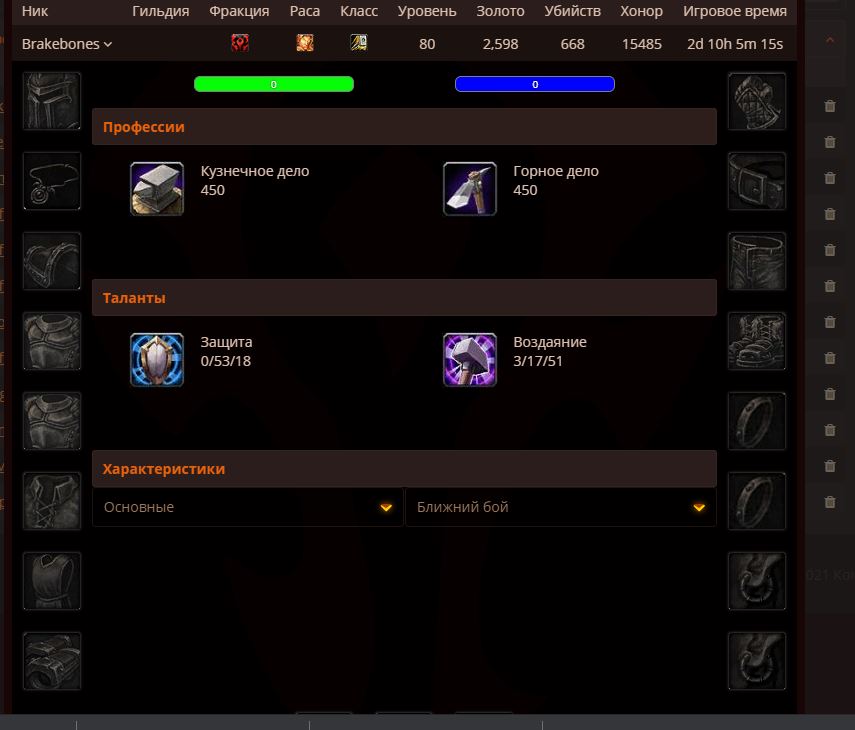The image size is (855, 730).
Task: Open the empty necklace equipment slot
Action: tap(52, 181)
